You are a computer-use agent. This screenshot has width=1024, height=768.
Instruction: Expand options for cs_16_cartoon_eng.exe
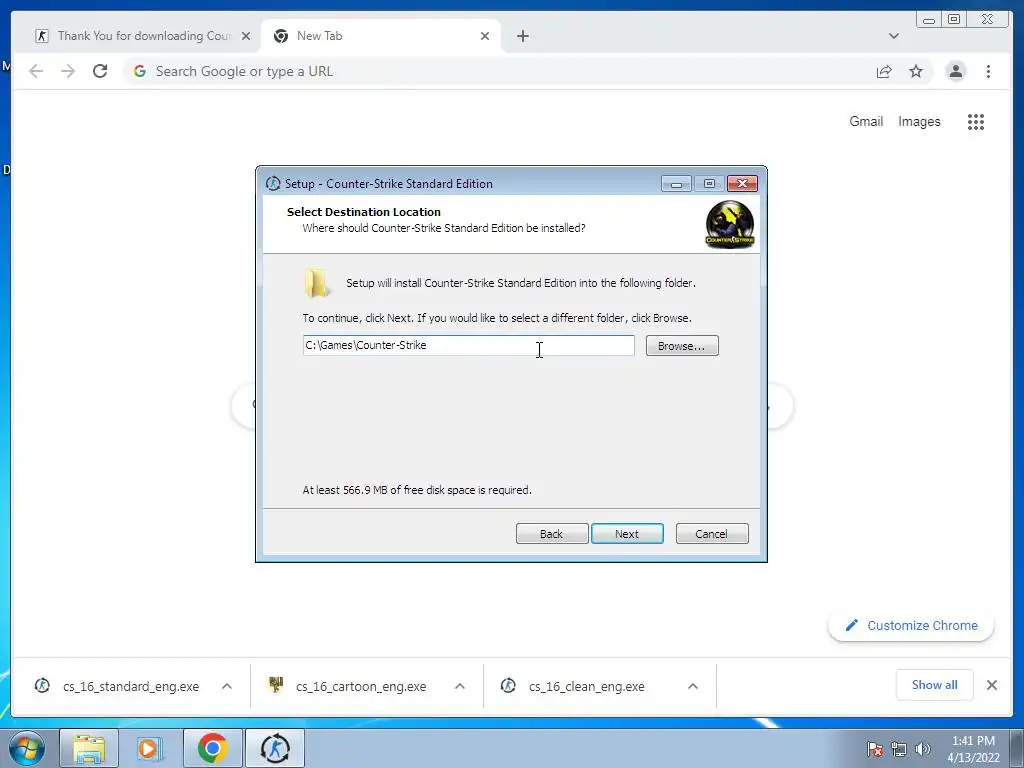(460, 686)
